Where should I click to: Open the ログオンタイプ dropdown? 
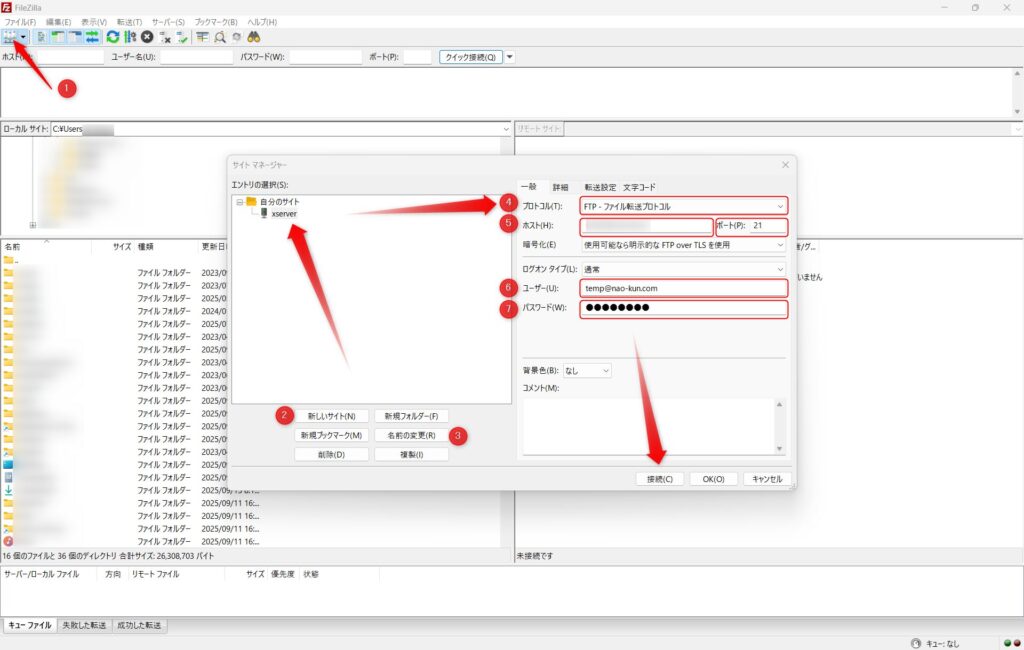(684, 269)
